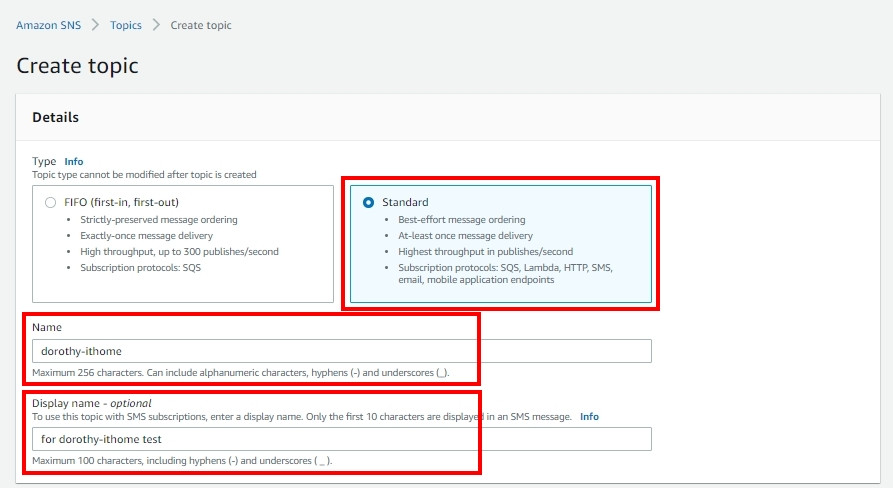893x488 pixels.
Task: Click 'Exactly-once message delivery' text
Action: tap(146, 236)
